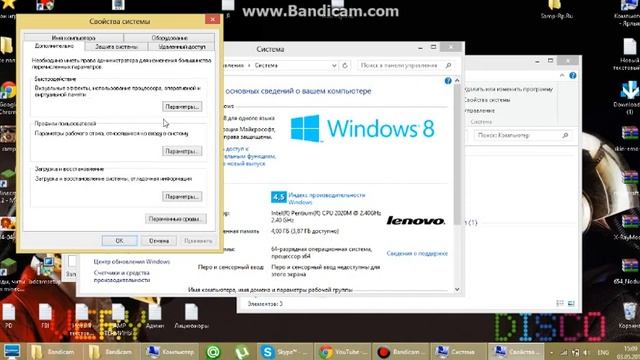Click the Переменные среды button
This screenshot has width=640, height=360.
coord(176,219)
